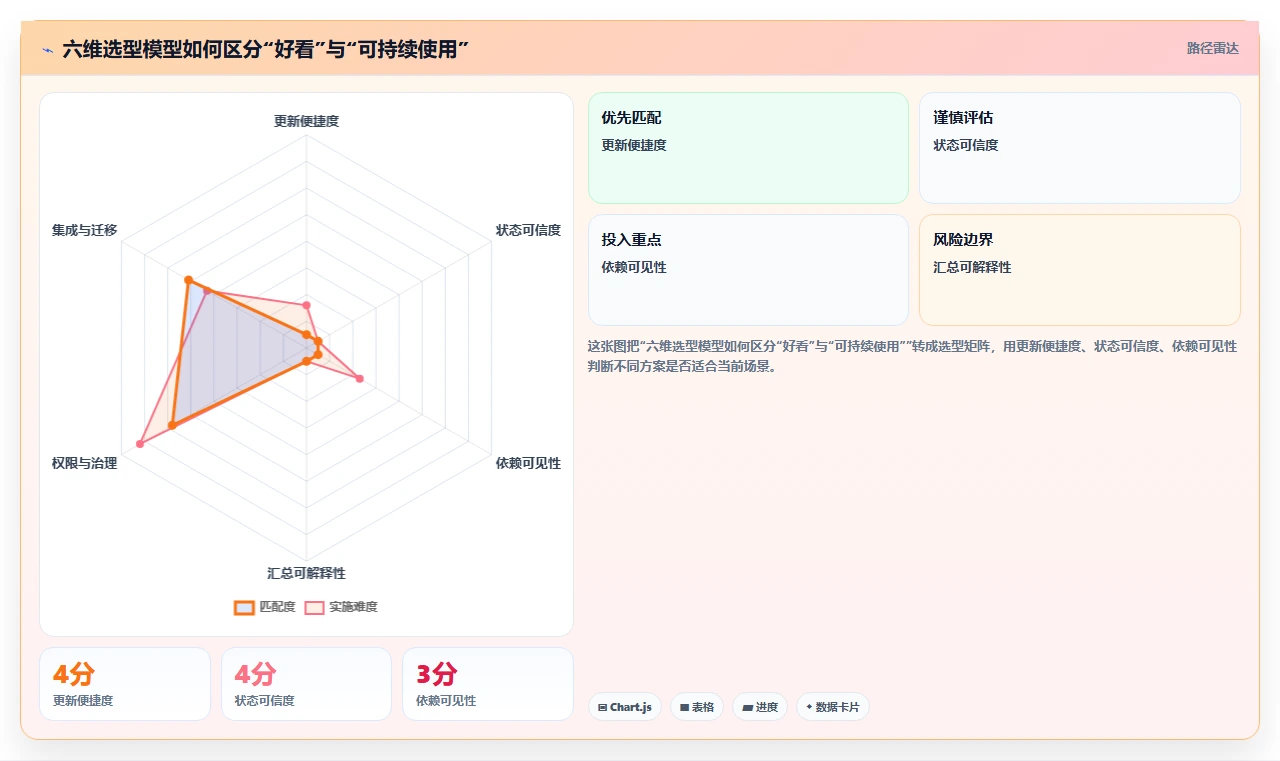The image size is (1280, 761).
Task: Toggle the 实施难度 legend entry
Action: (x=341, y=607)
